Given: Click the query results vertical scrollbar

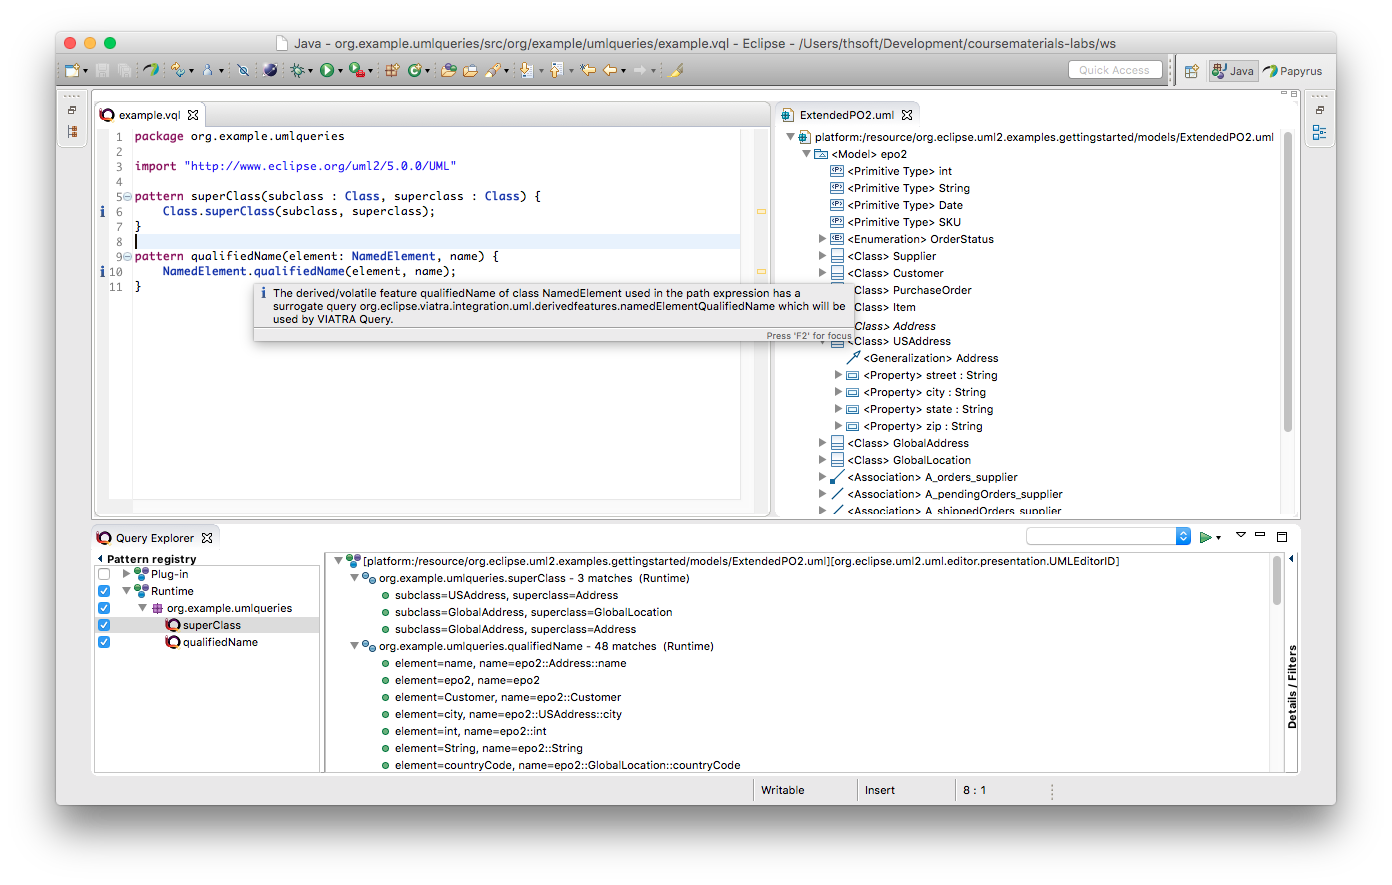Looking at the screenshot, I should coord(1277,580).
